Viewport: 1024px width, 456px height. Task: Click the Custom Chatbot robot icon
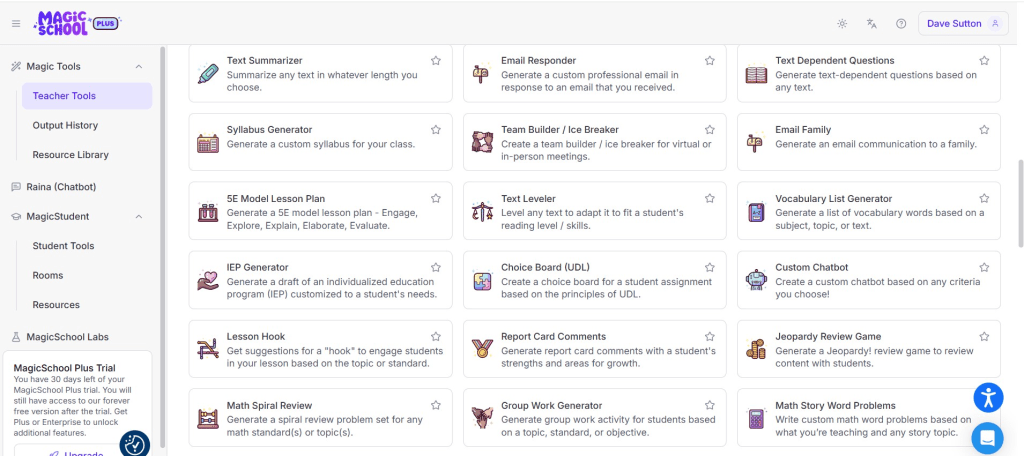pos(756,280)
